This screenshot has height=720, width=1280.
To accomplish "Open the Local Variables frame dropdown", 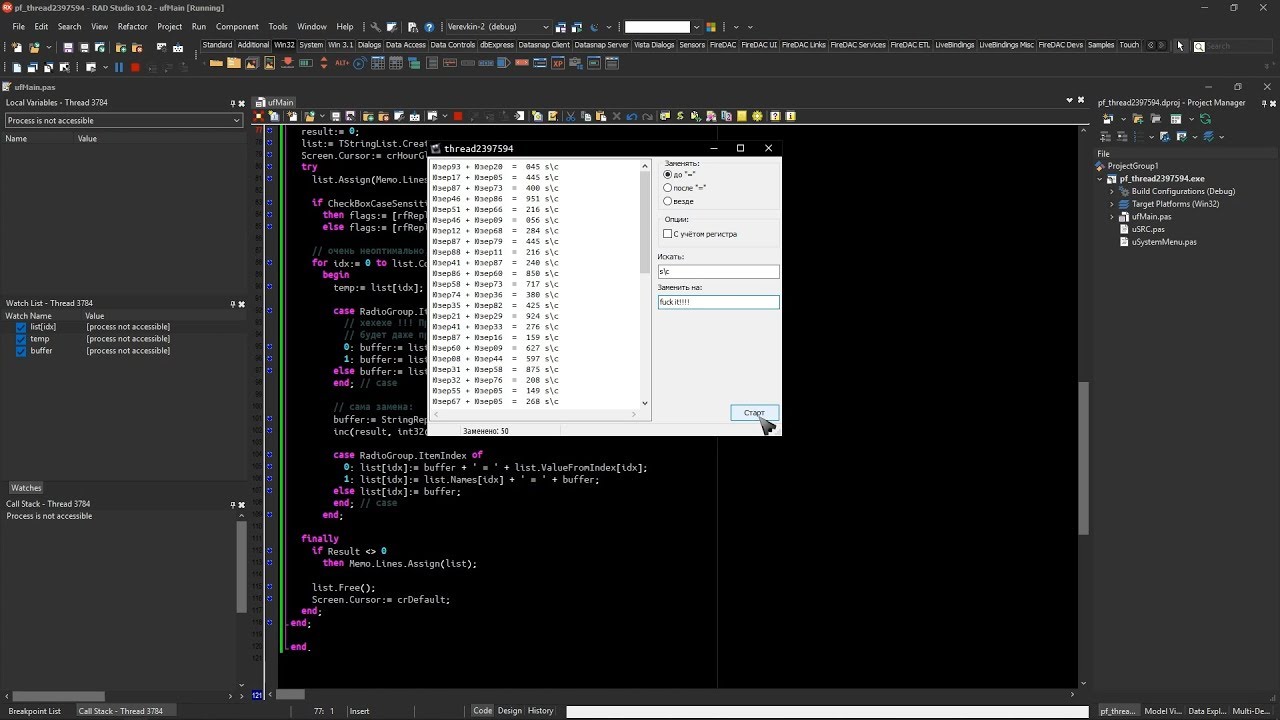I will pyautogui.click(x=236, y=121).
